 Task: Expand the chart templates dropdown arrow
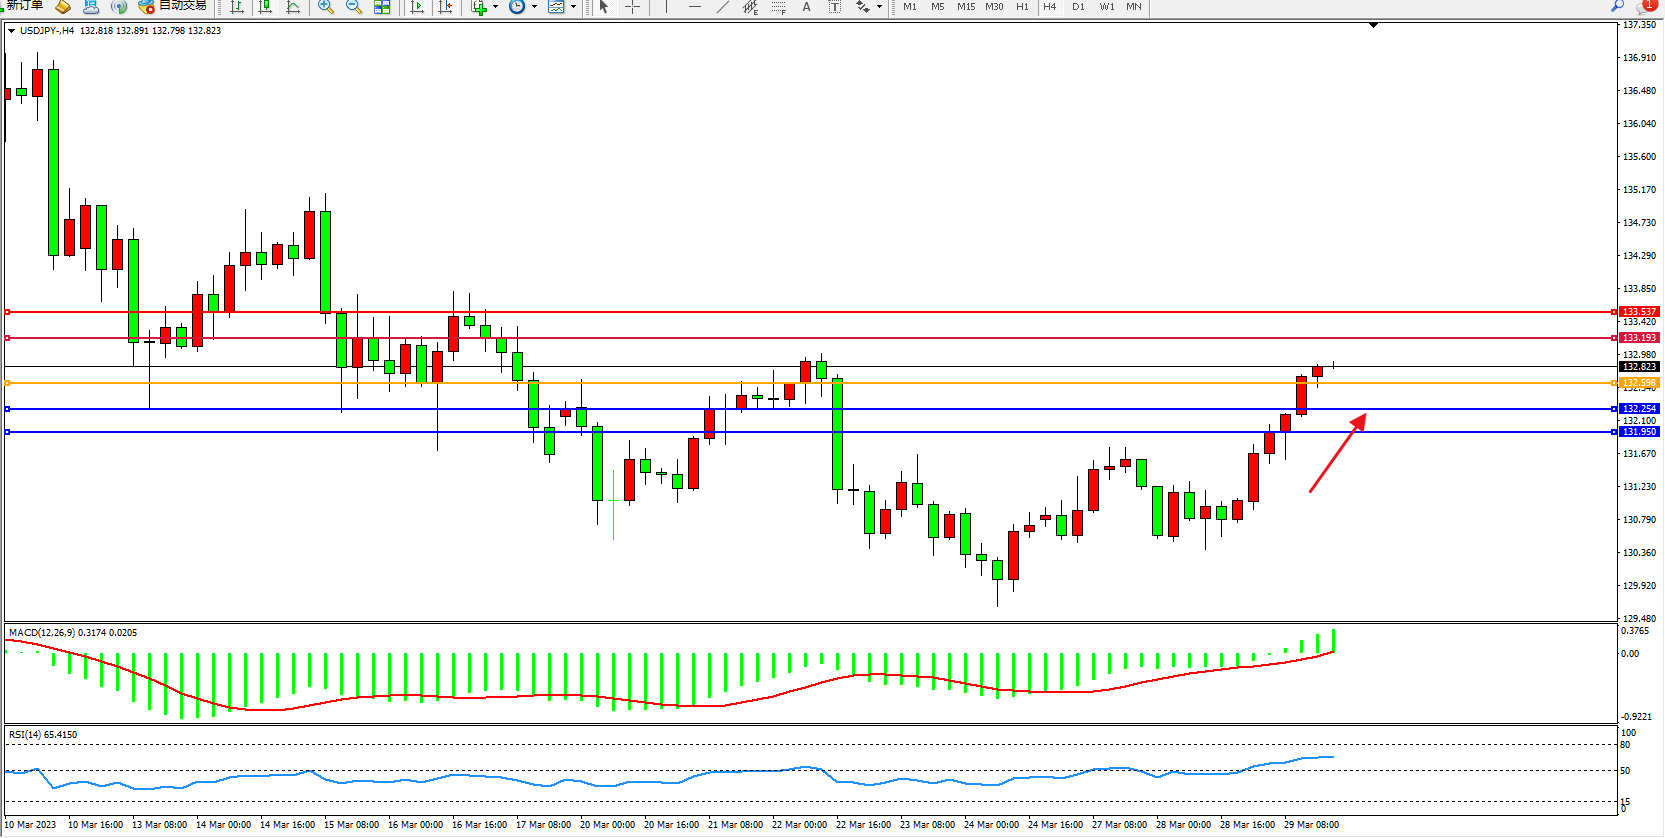click(x=574, y=7)
